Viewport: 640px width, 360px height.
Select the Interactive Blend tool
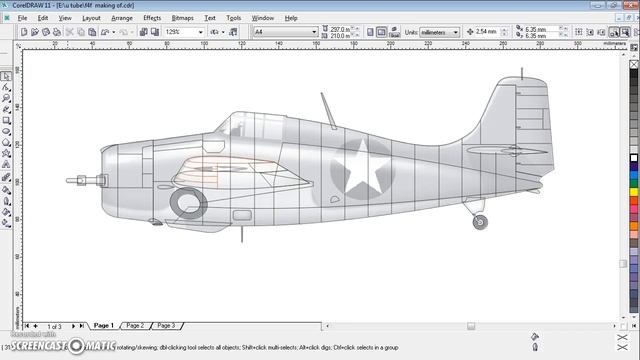click(x=6, y=178)
